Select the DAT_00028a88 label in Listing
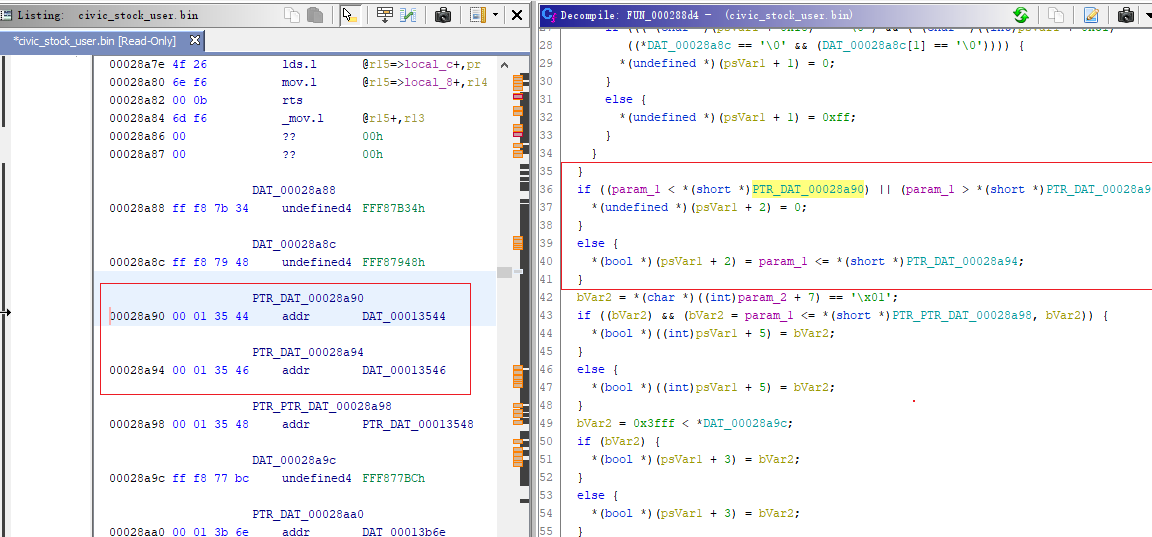Viewport: 1152px width, 537px height. tap(295, 190)
